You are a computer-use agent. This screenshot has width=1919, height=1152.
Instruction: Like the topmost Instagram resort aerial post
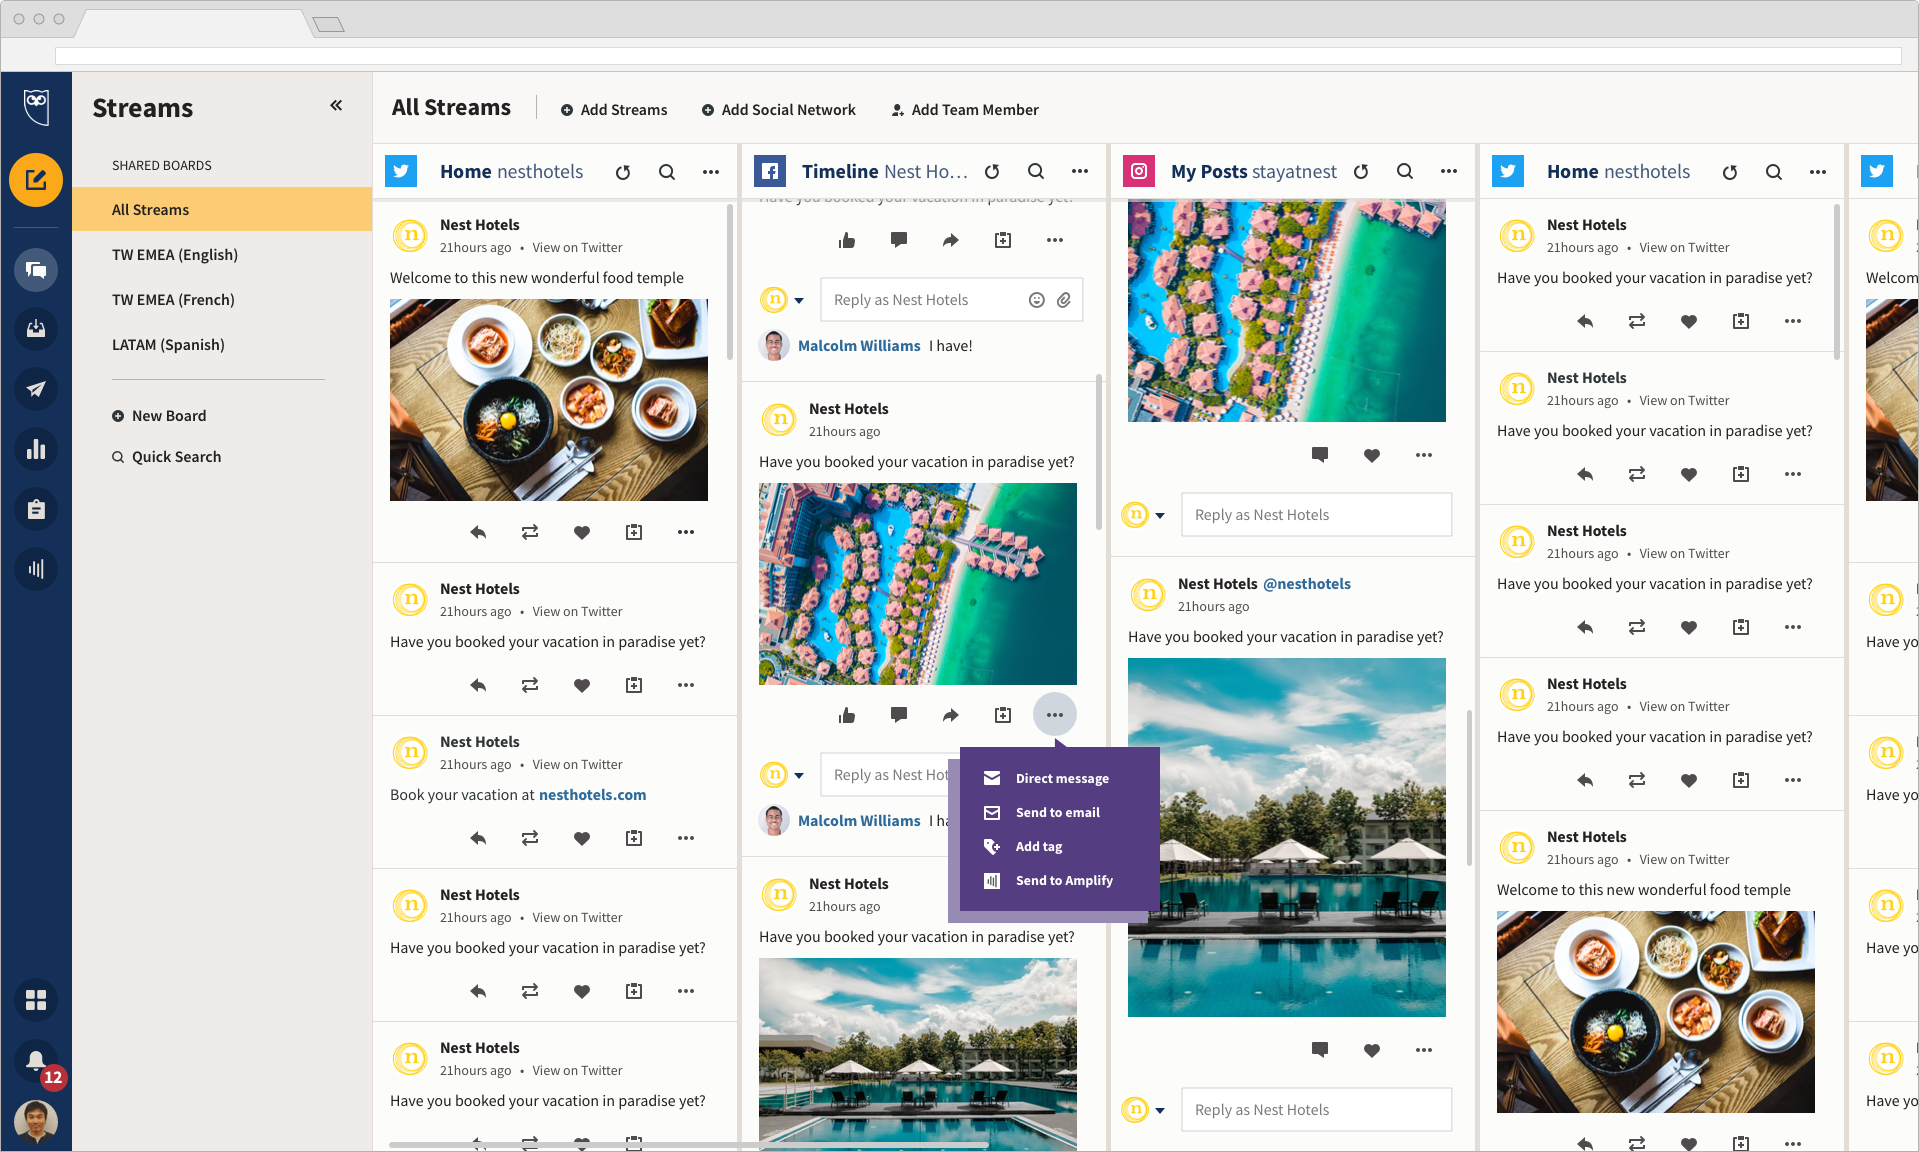1372,455
